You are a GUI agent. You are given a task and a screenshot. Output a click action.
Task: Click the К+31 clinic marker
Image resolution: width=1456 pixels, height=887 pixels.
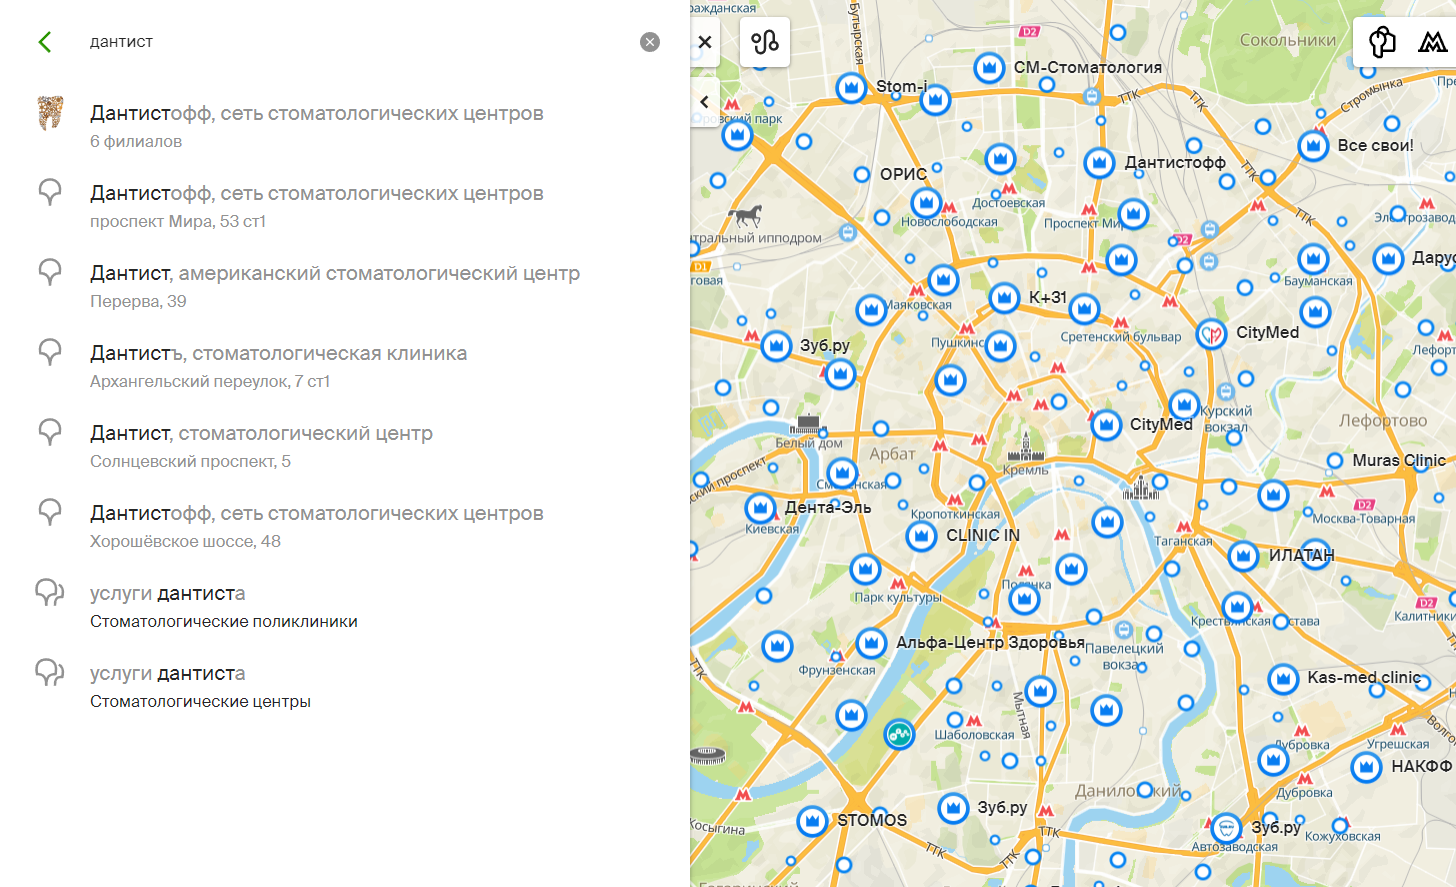pyautogui.click(x=1004, y=297)
